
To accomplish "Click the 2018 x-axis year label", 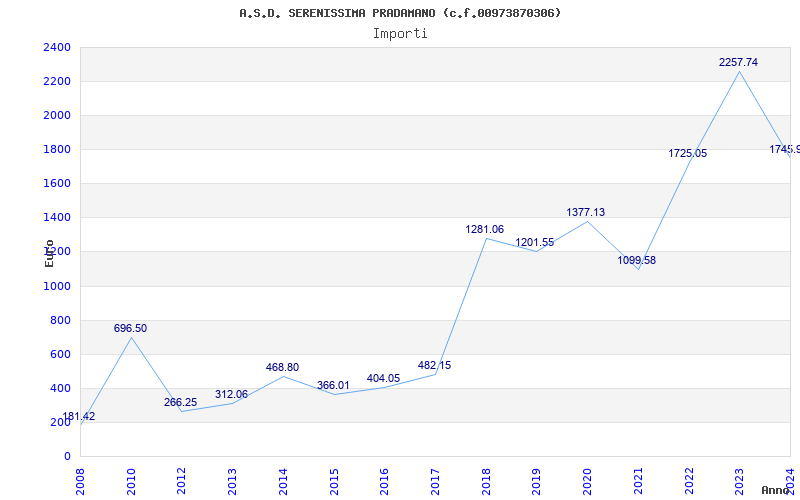I will click(486, 481).
